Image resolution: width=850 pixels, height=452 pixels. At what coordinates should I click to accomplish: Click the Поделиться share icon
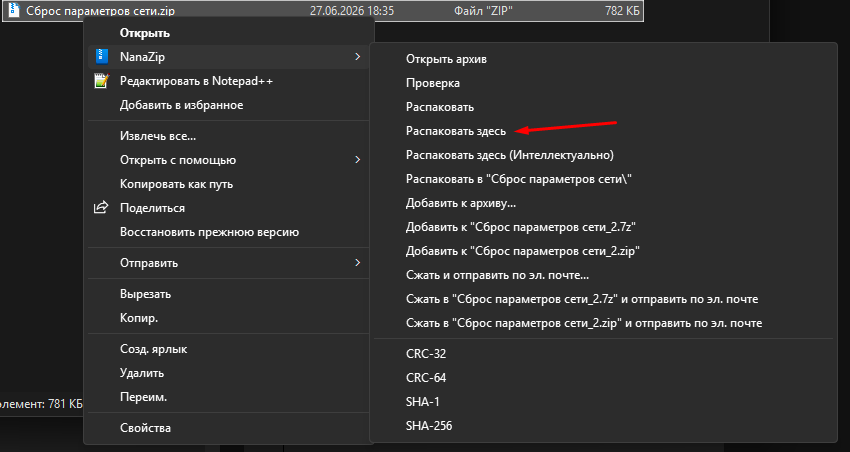101,208
